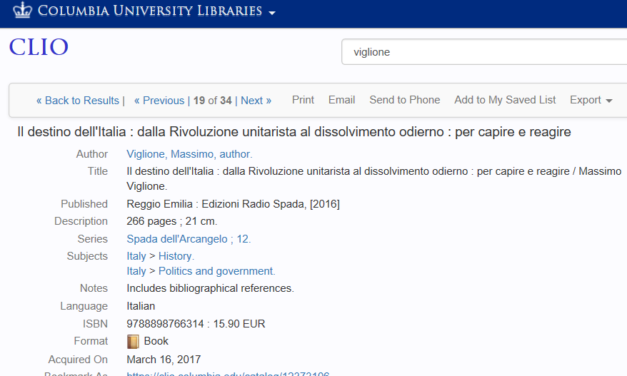Open series link Spada dell'Arcangelo ; 12

pos(189,239)
